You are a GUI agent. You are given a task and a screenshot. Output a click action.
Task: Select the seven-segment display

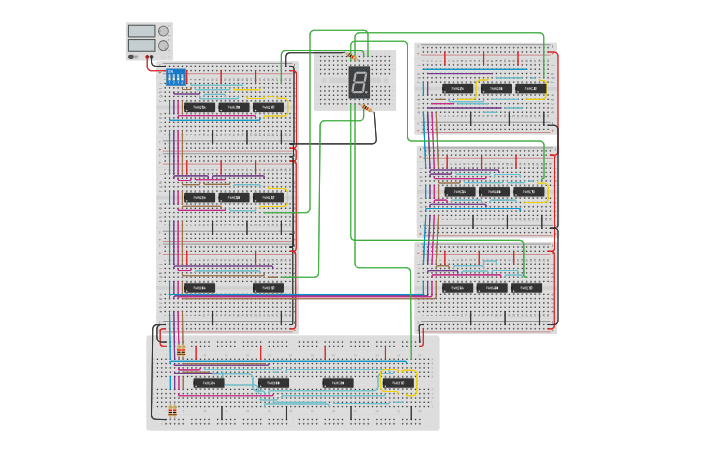coord(359,82)
